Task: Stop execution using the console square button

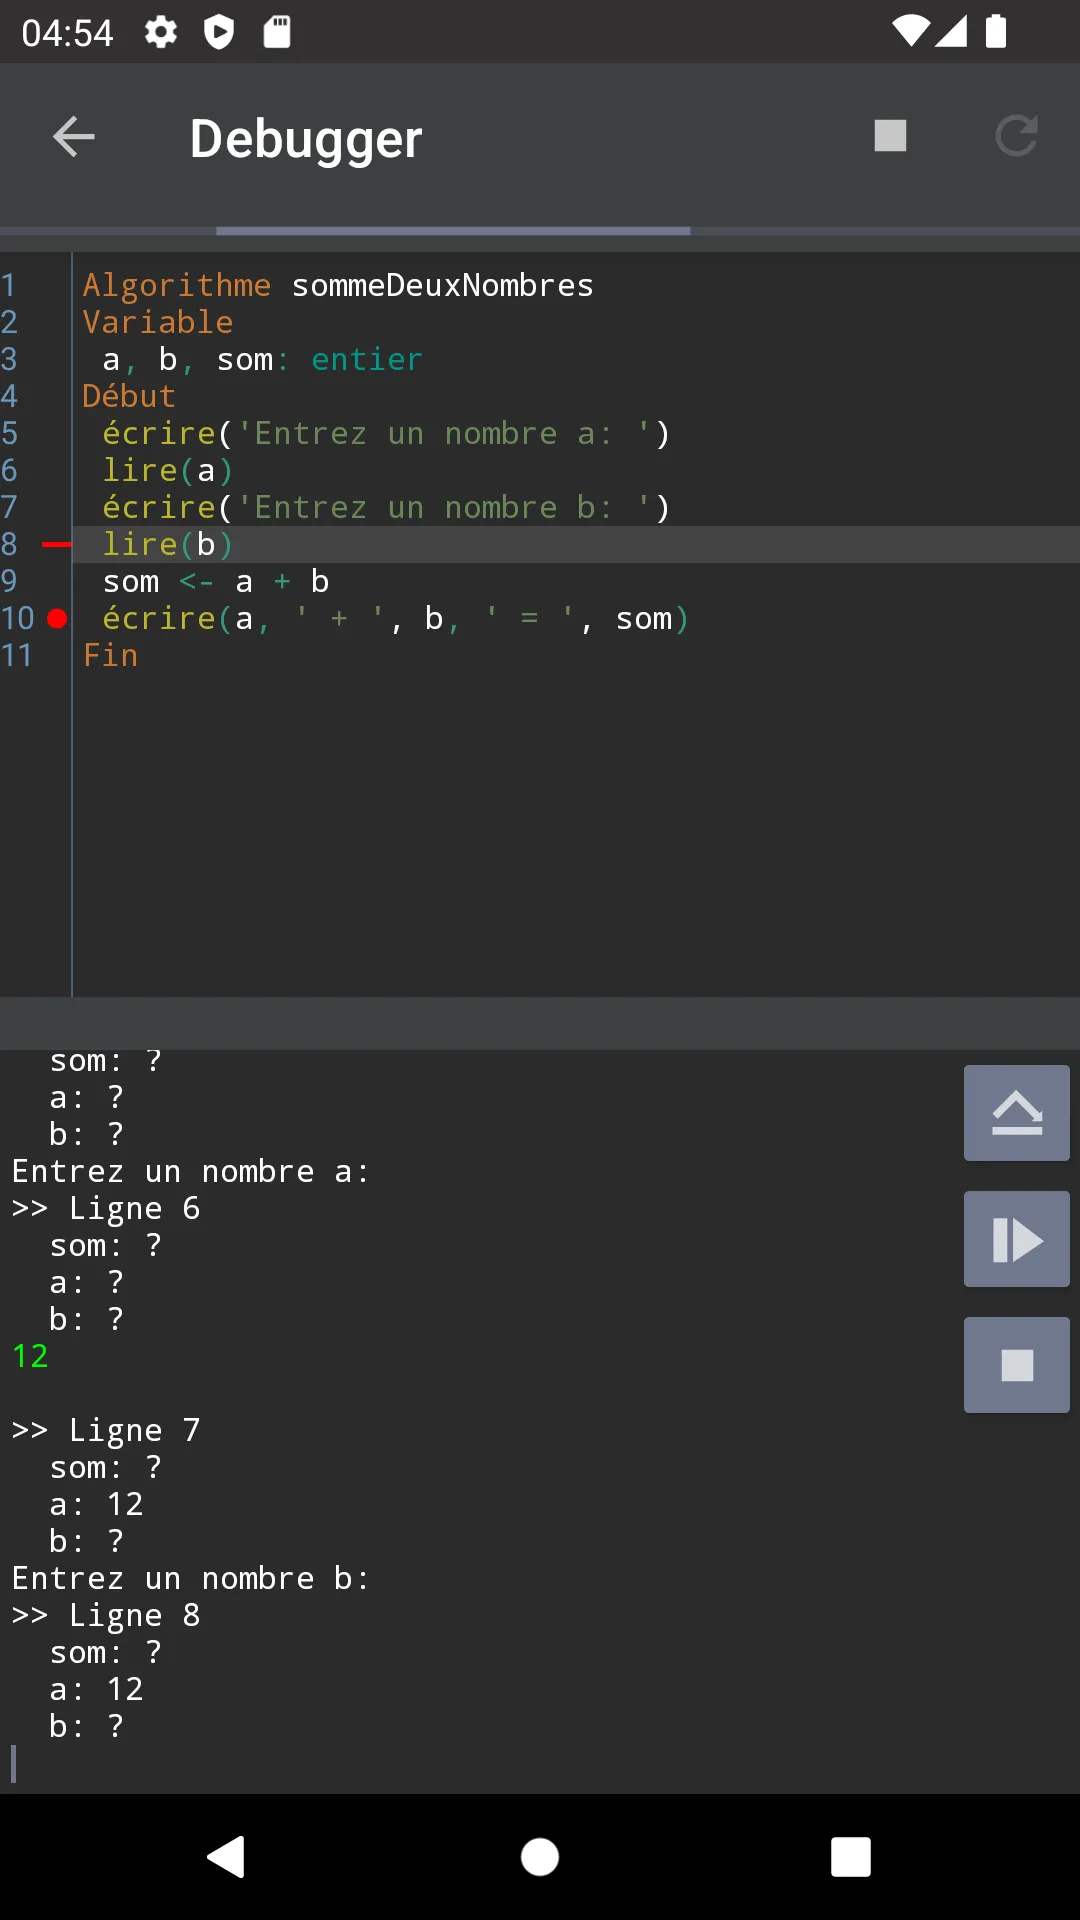Action: click(1016, 1365)
